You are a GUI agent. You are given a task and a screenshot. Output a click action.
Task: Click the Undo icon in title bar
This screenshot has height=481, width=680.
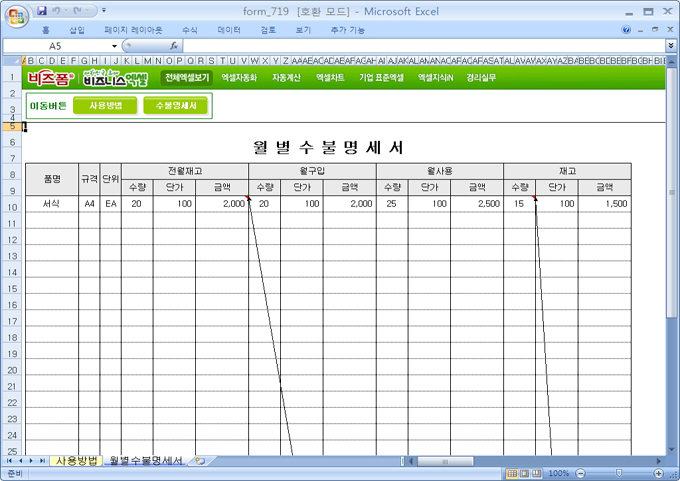click(x=59, y=11)
